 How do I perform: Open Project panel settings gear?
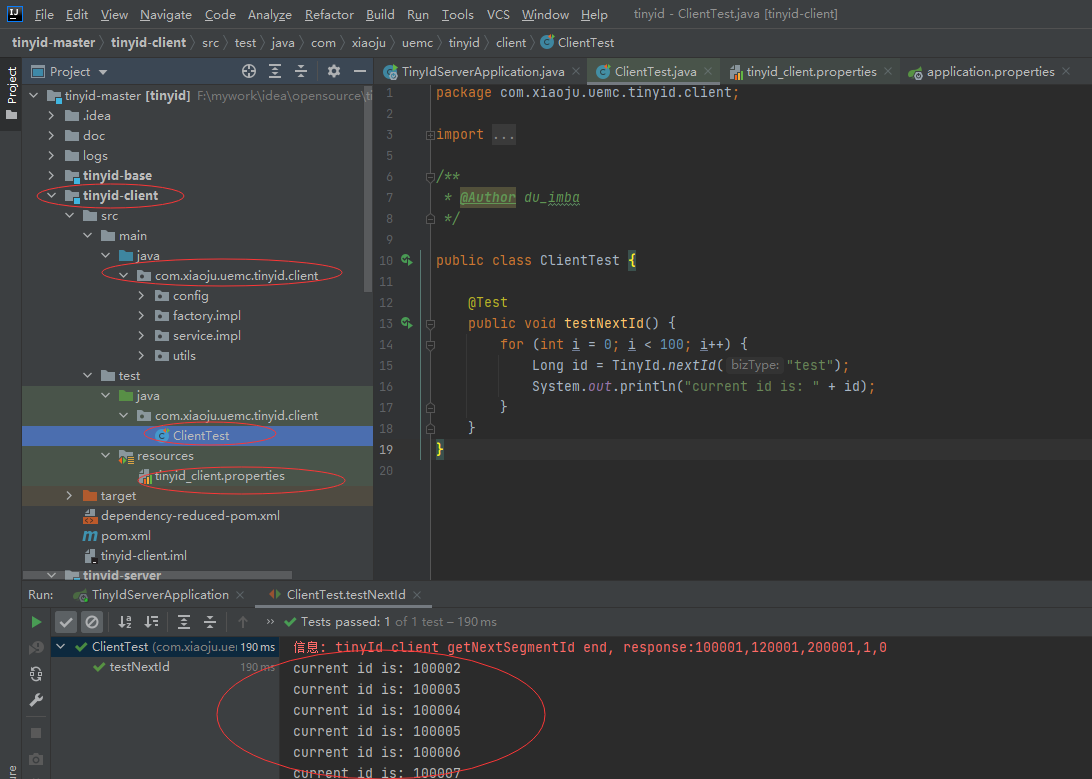(x=334, y=71)
